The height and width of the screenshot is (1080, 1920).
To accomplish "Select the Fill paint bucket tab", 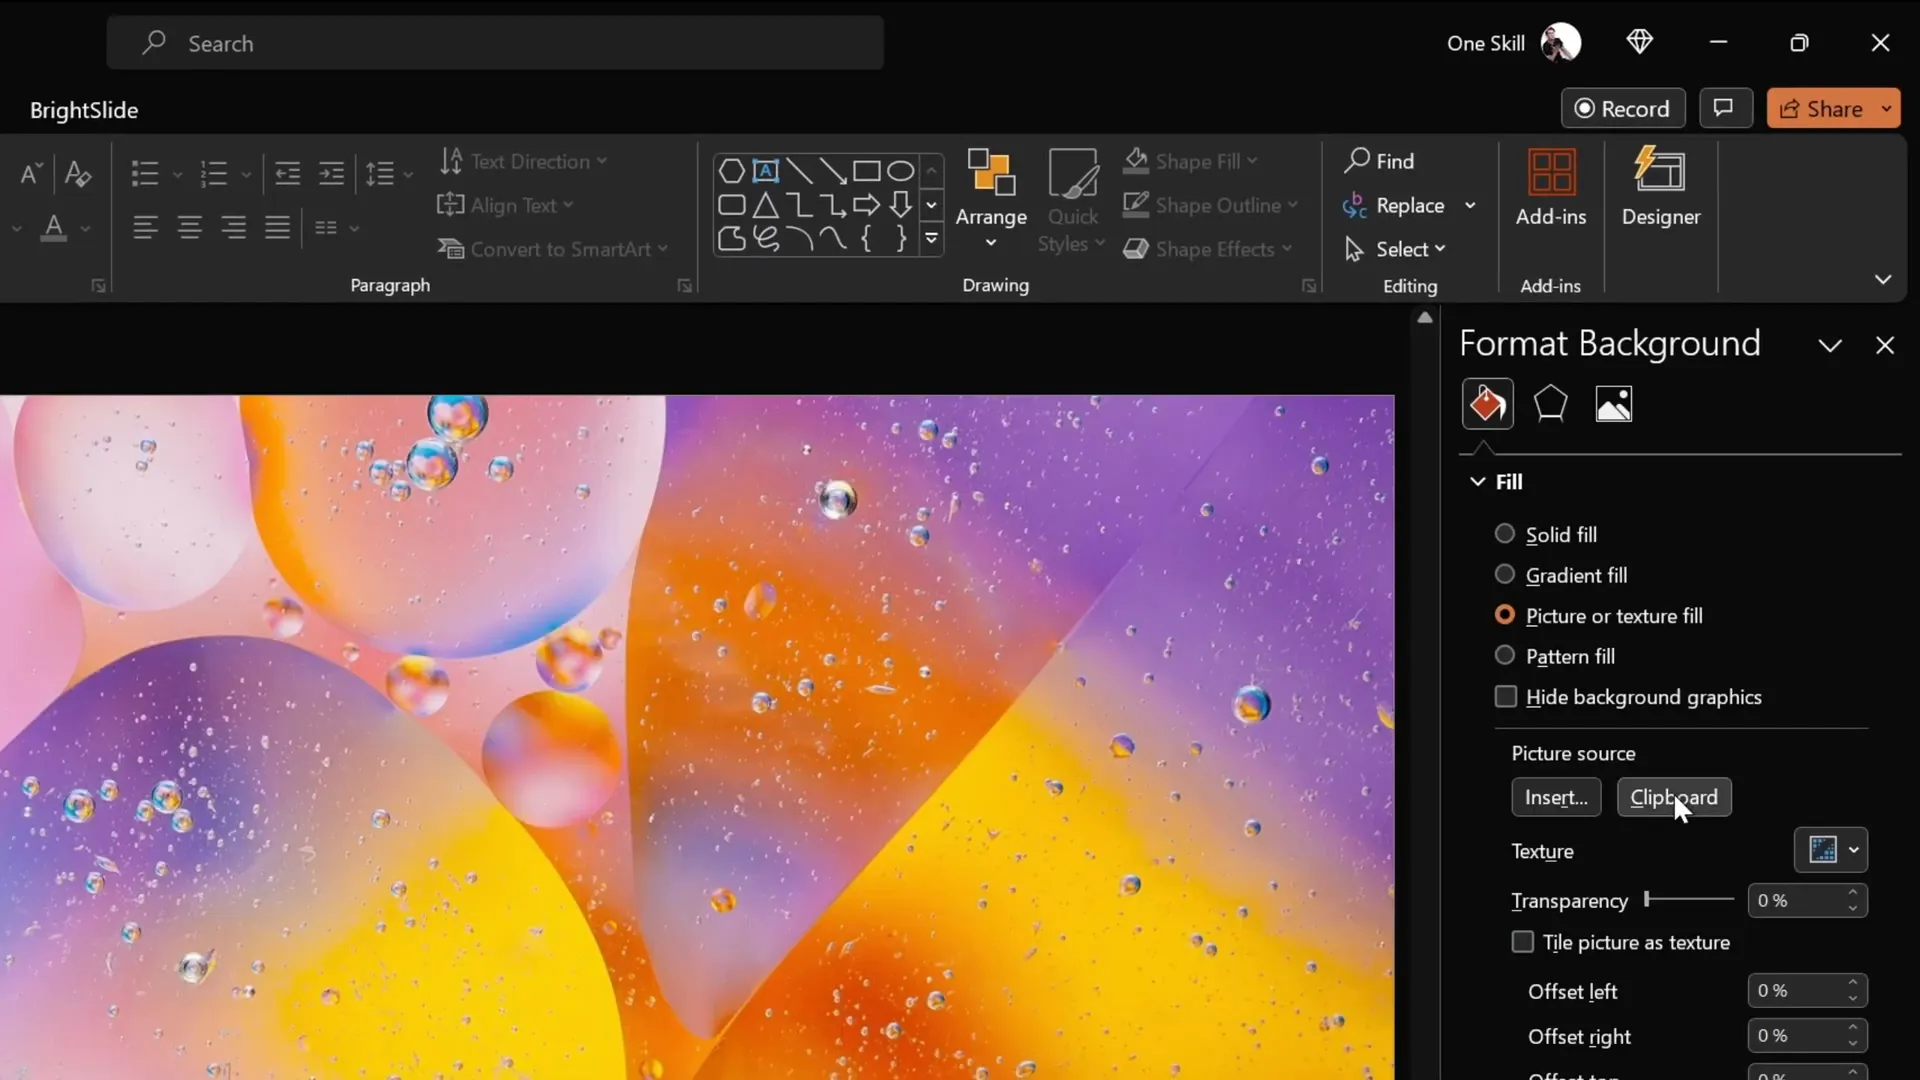I will (1486, 404).
